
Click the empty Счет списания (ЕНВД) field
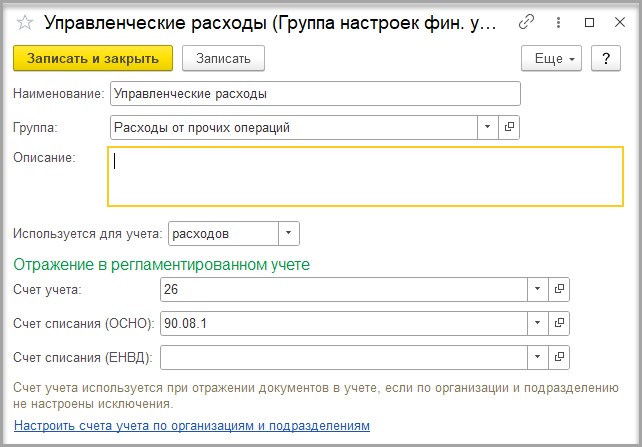[344, 357]
